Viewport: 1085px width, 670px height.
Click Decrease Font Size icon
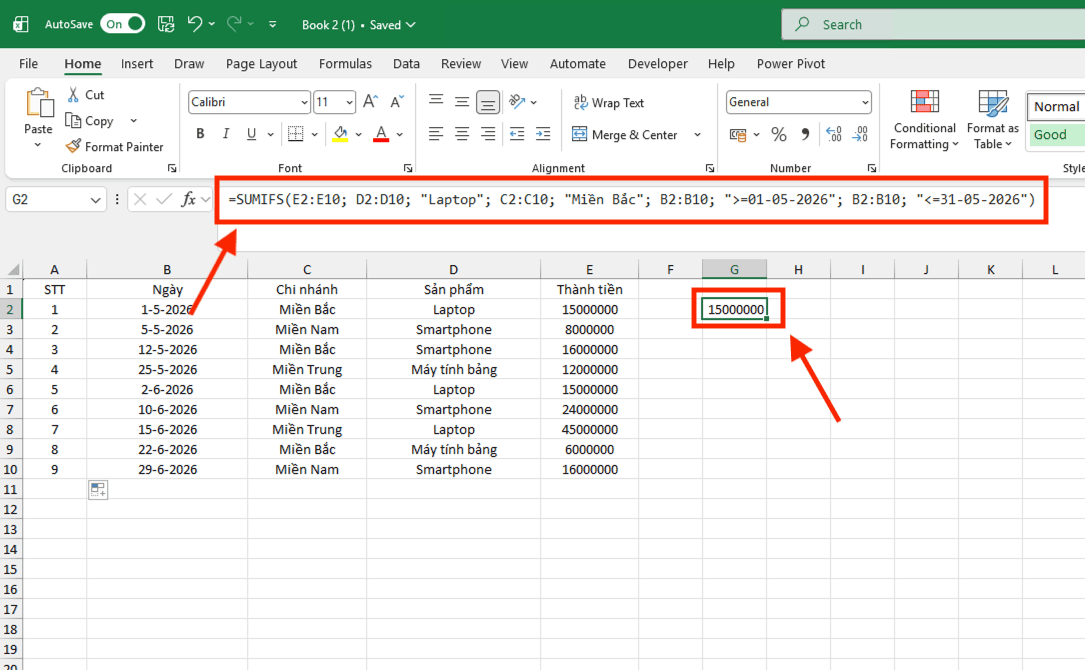[396, 102]
